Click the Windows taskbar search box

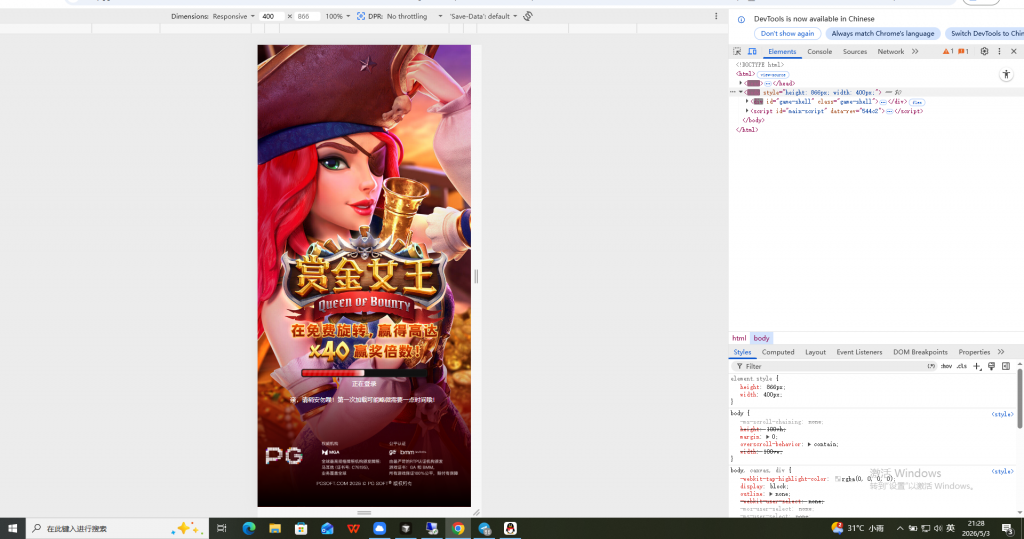click(118, 529)
